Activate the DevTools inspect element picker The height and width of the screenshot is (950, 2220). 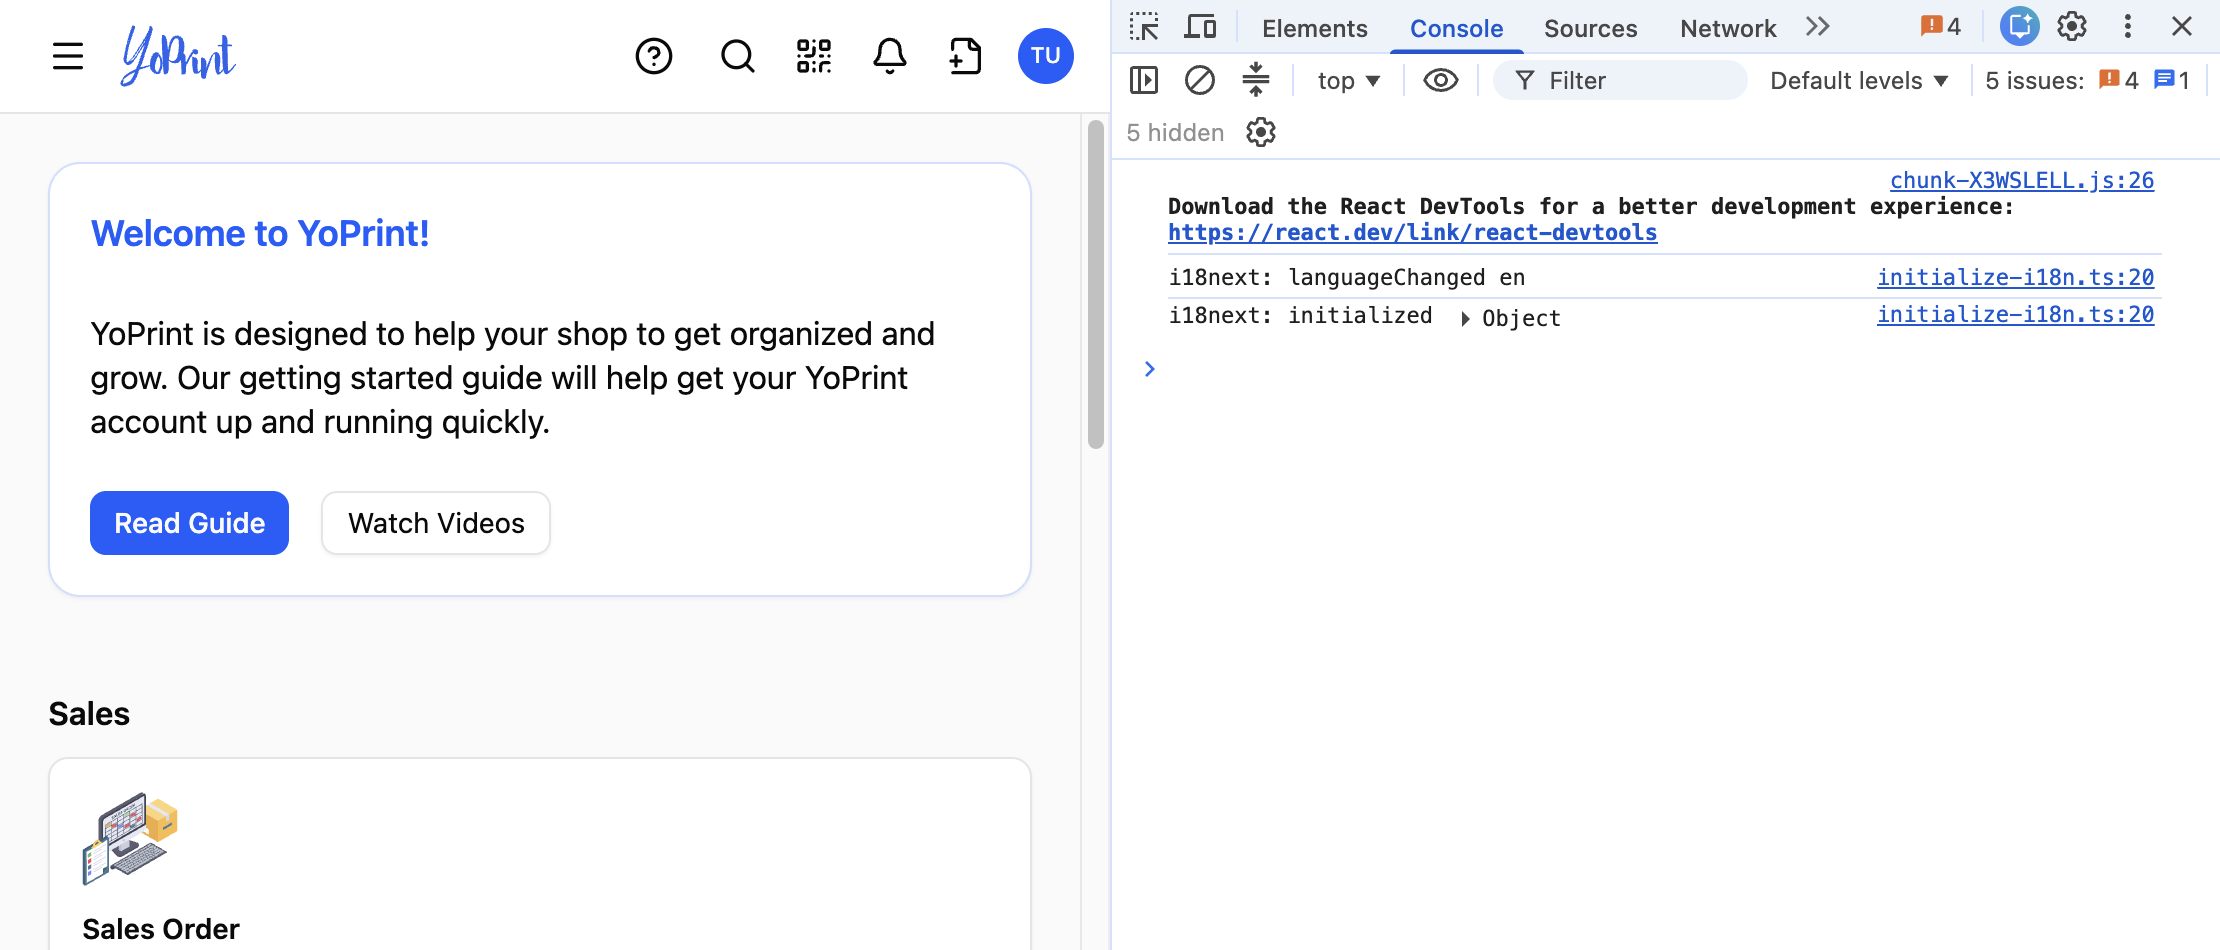point(1144,27)
